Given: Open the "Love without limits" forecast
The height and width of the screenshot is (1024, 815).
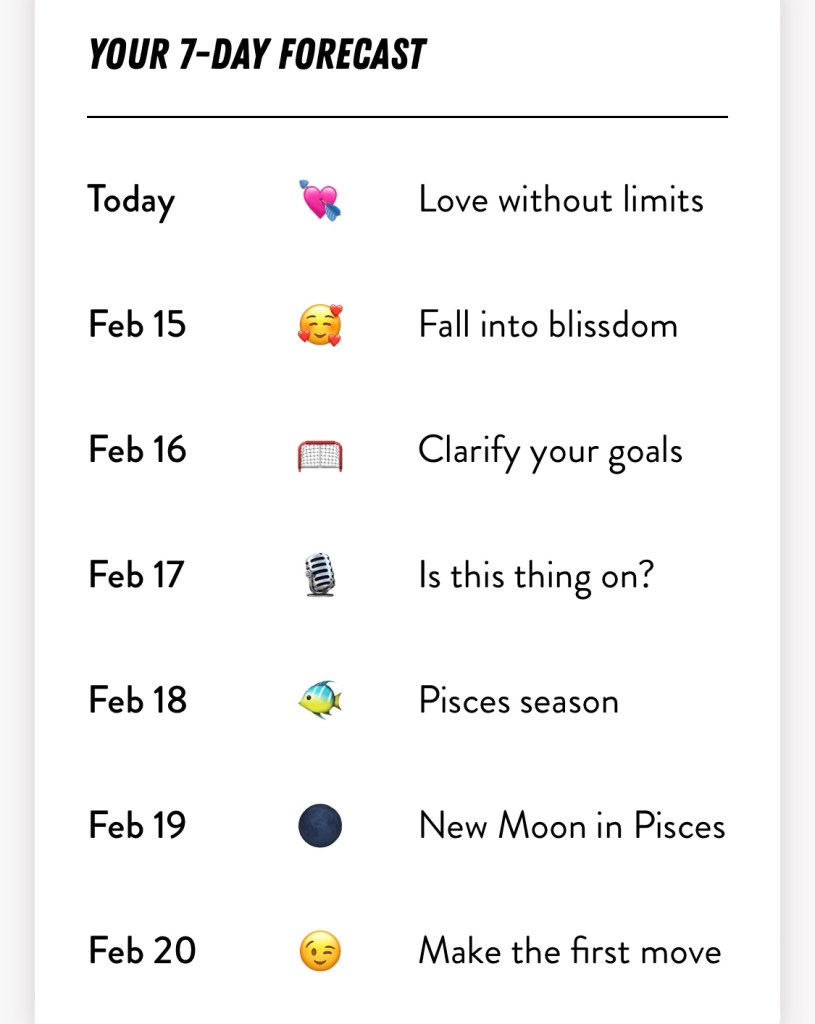Looking at the screenshot, I should click(x=560, y=200).
